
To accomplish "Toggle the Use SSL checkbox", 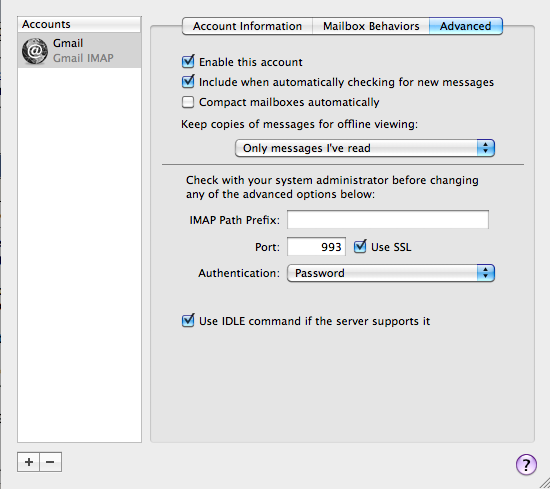I will click(360, 247).
